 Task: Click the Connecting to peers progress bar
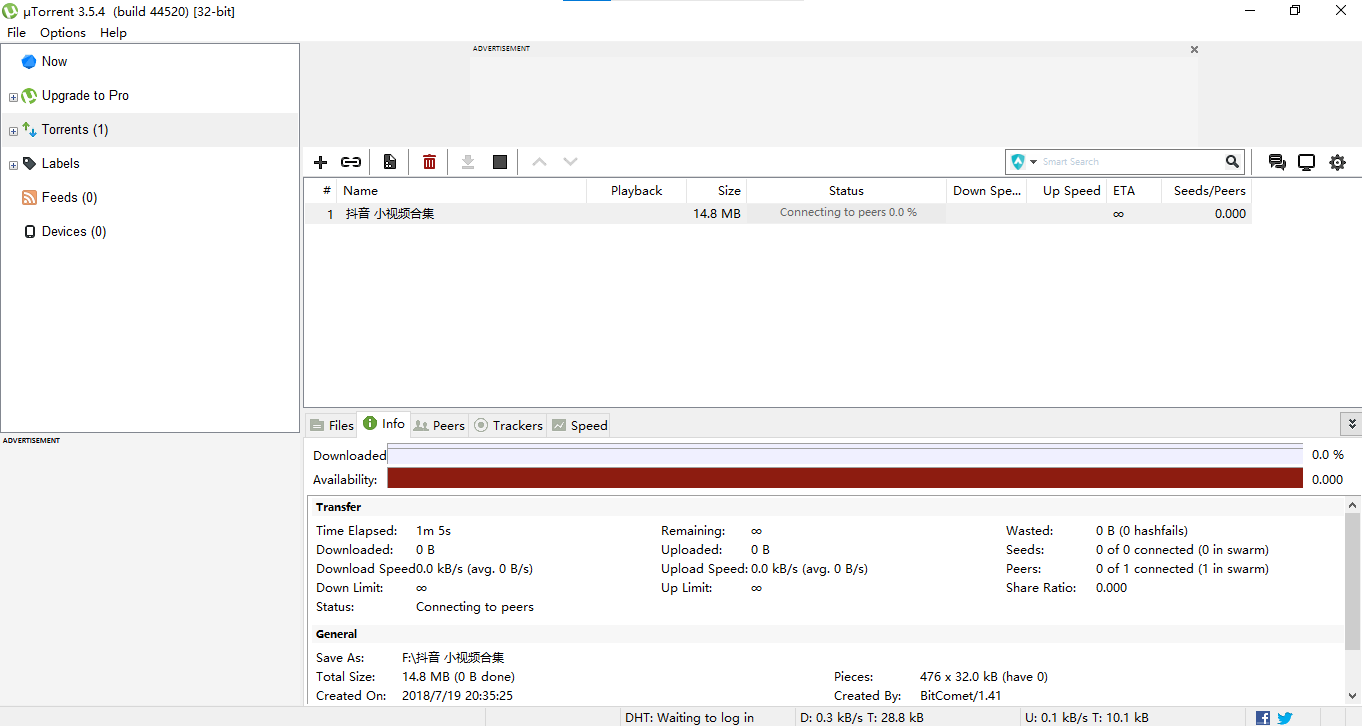click(847, 213)
